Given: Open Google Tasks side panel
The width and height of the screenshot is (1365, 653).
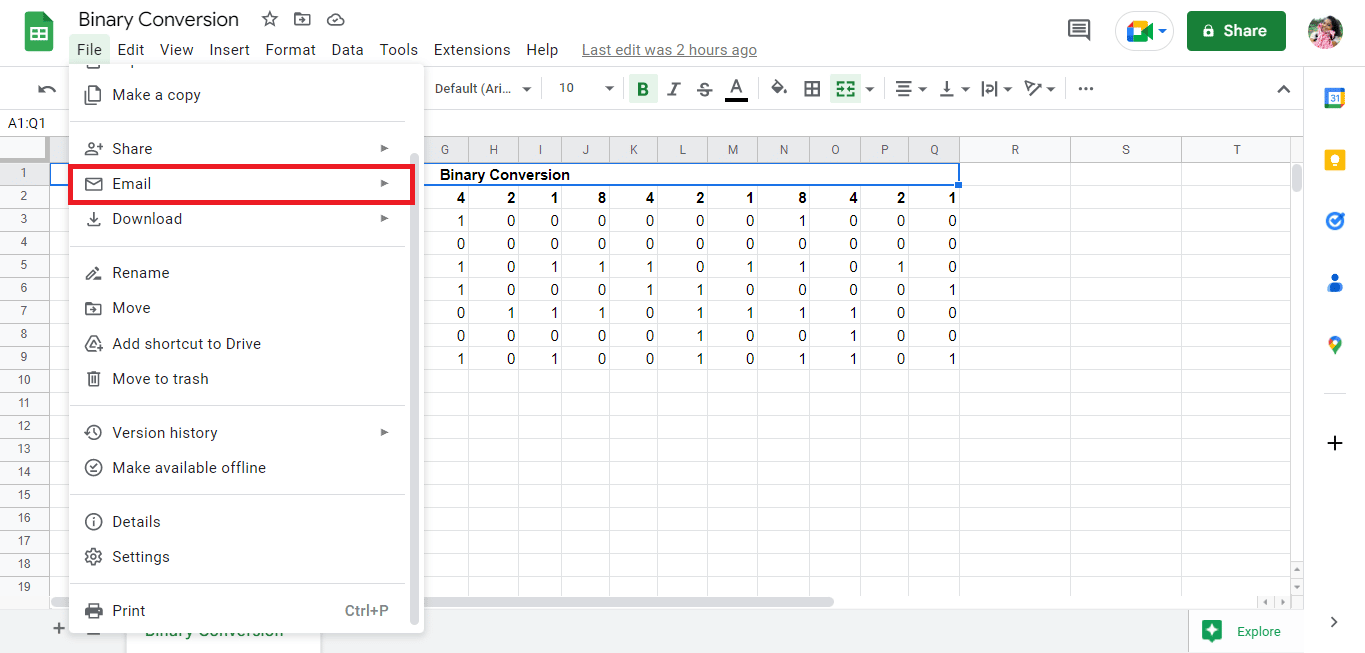Looking at the screenshot, I should click(x=1334, y=221).
